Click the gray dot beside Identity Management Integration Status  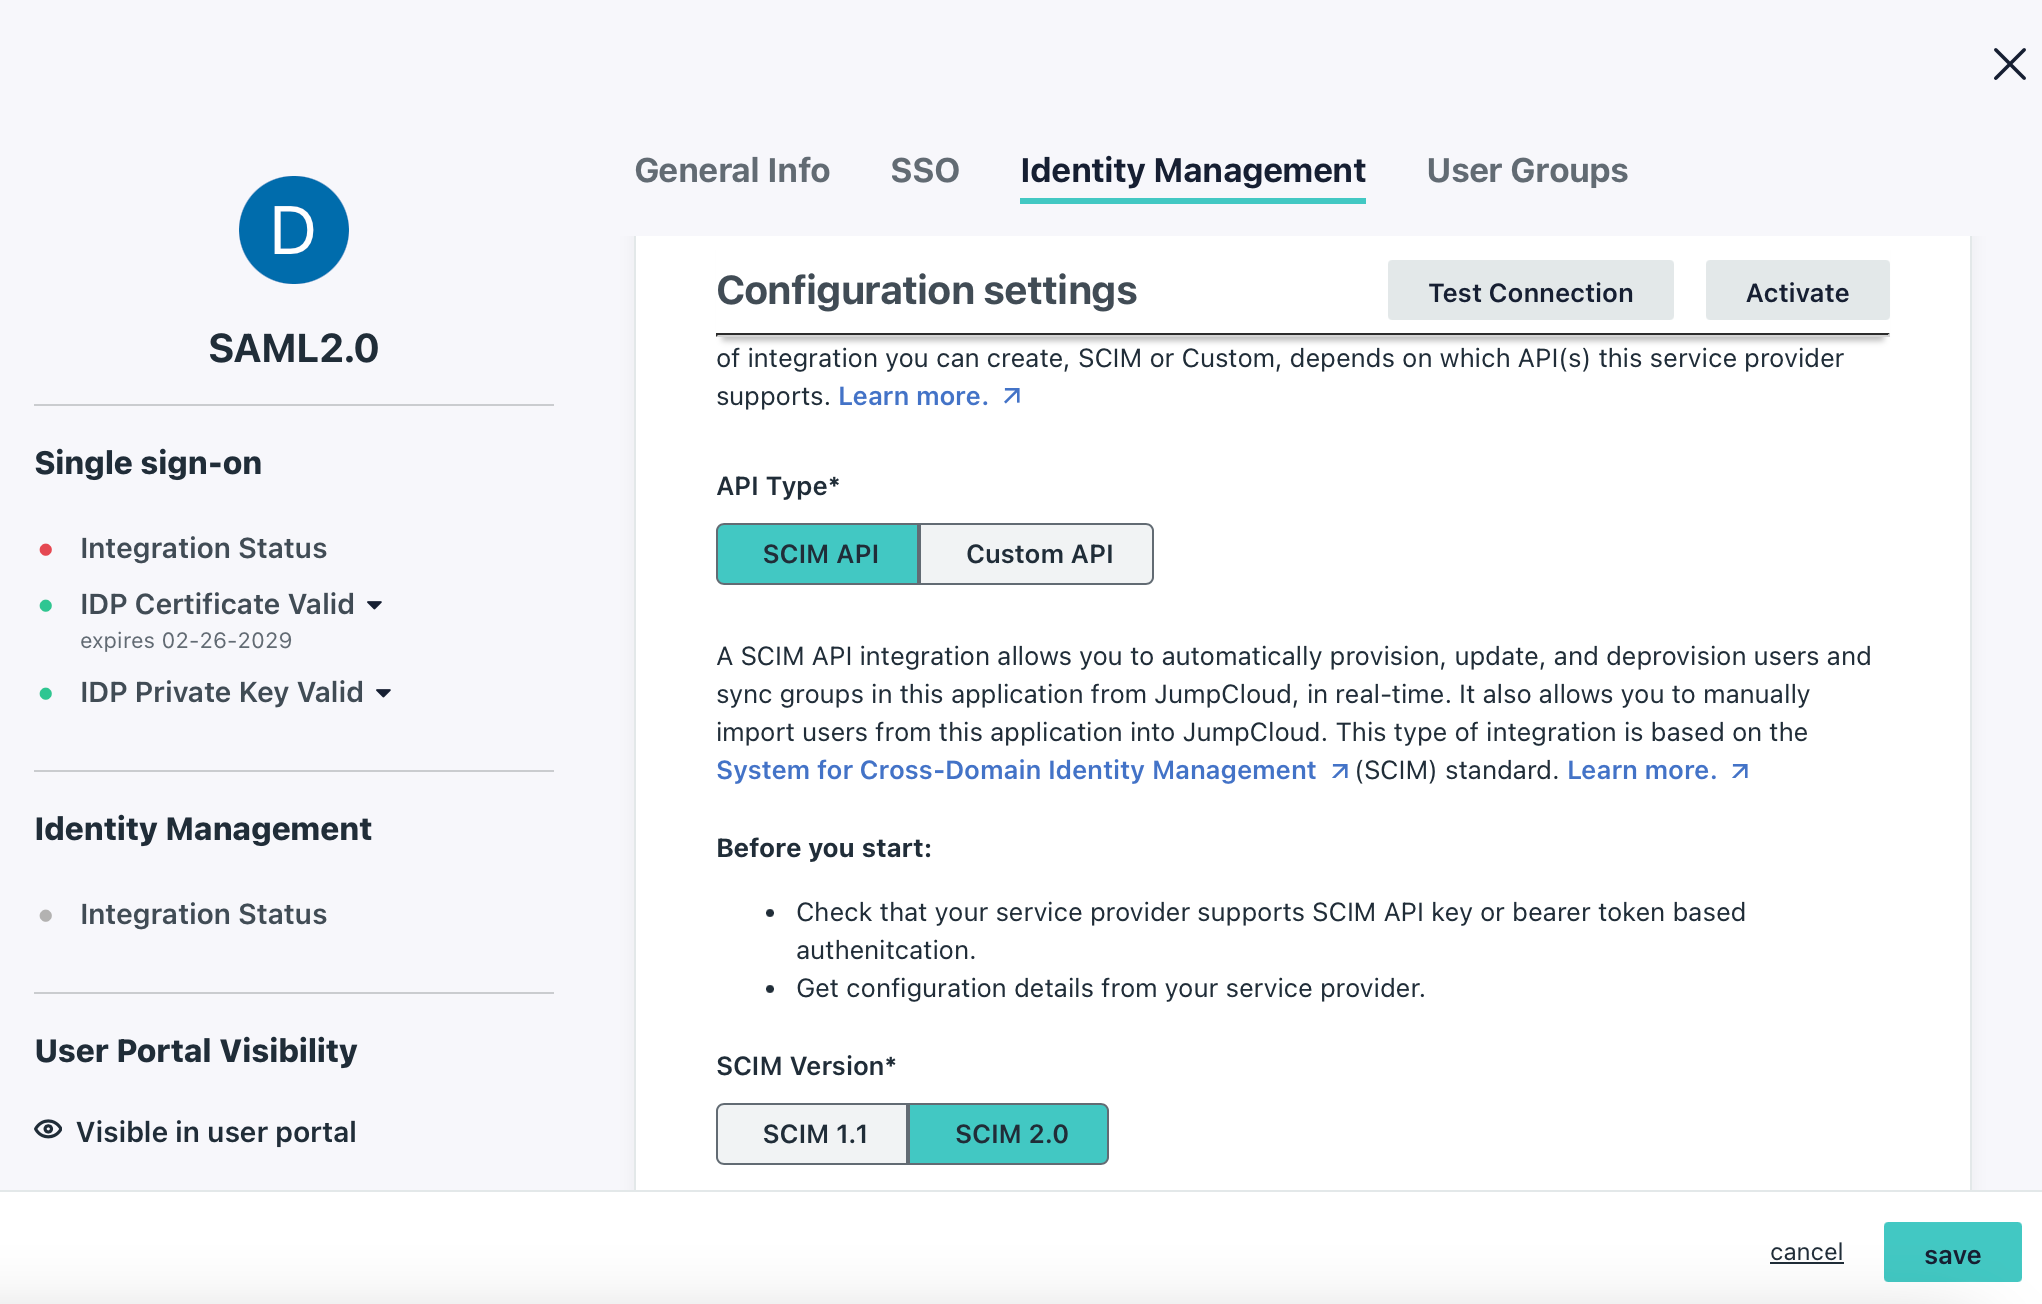point(44,913)
